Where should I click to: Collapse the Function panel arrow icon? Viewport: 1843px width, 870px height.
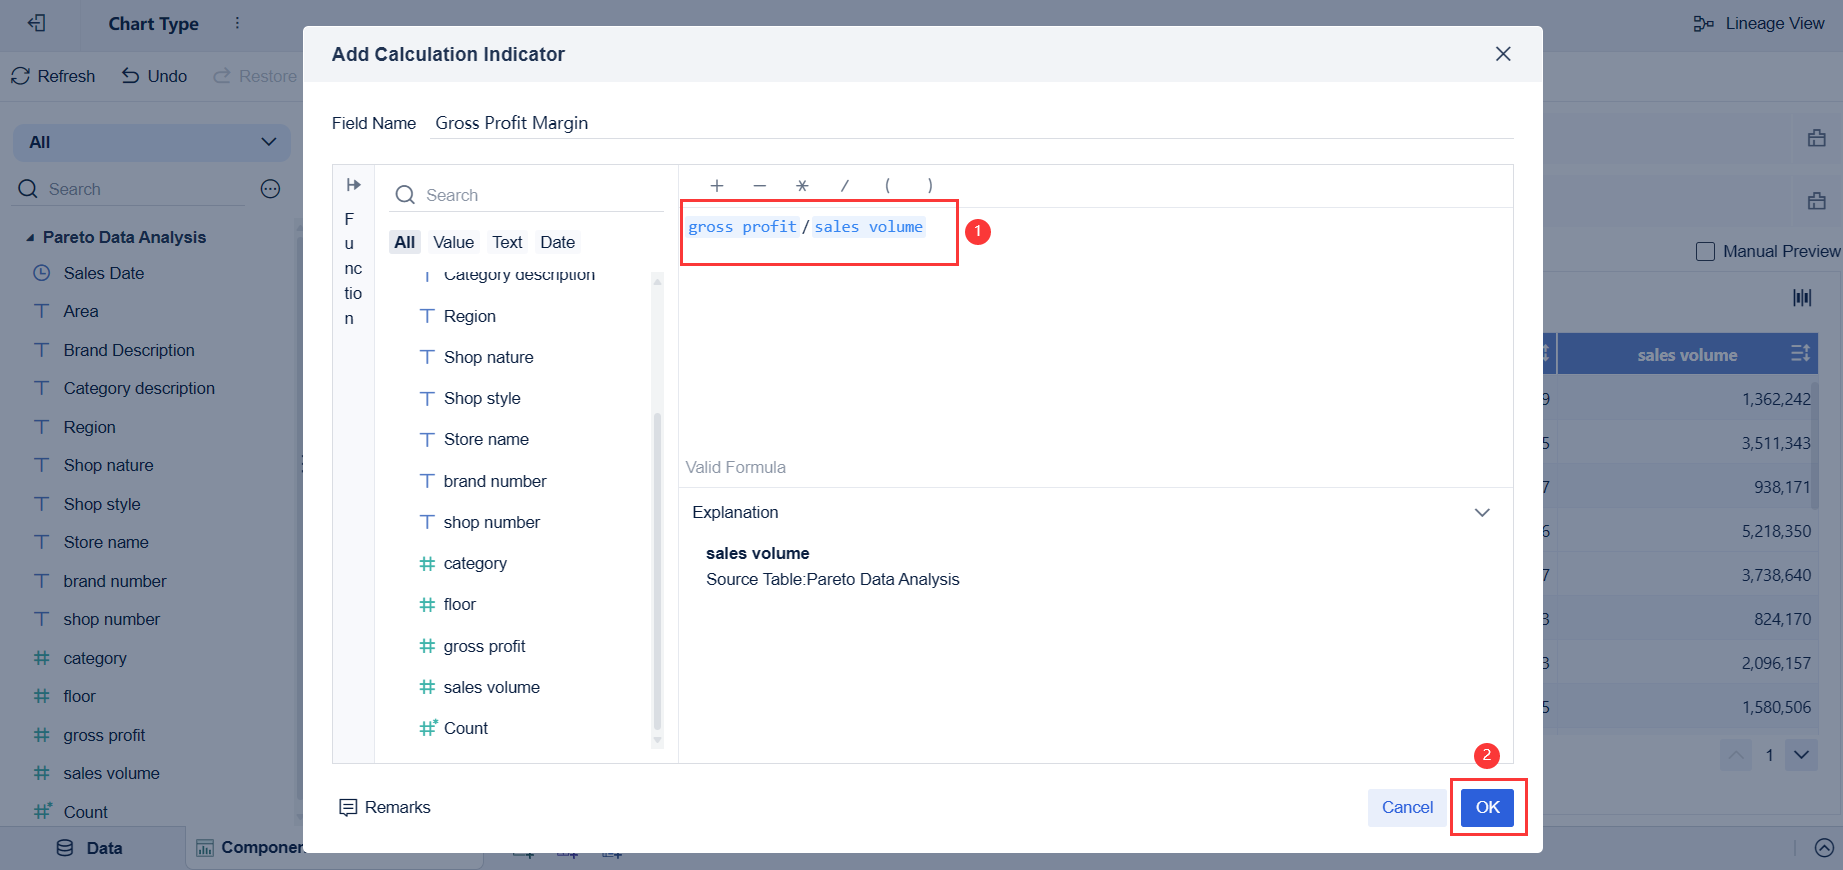[x=353, y=185]
